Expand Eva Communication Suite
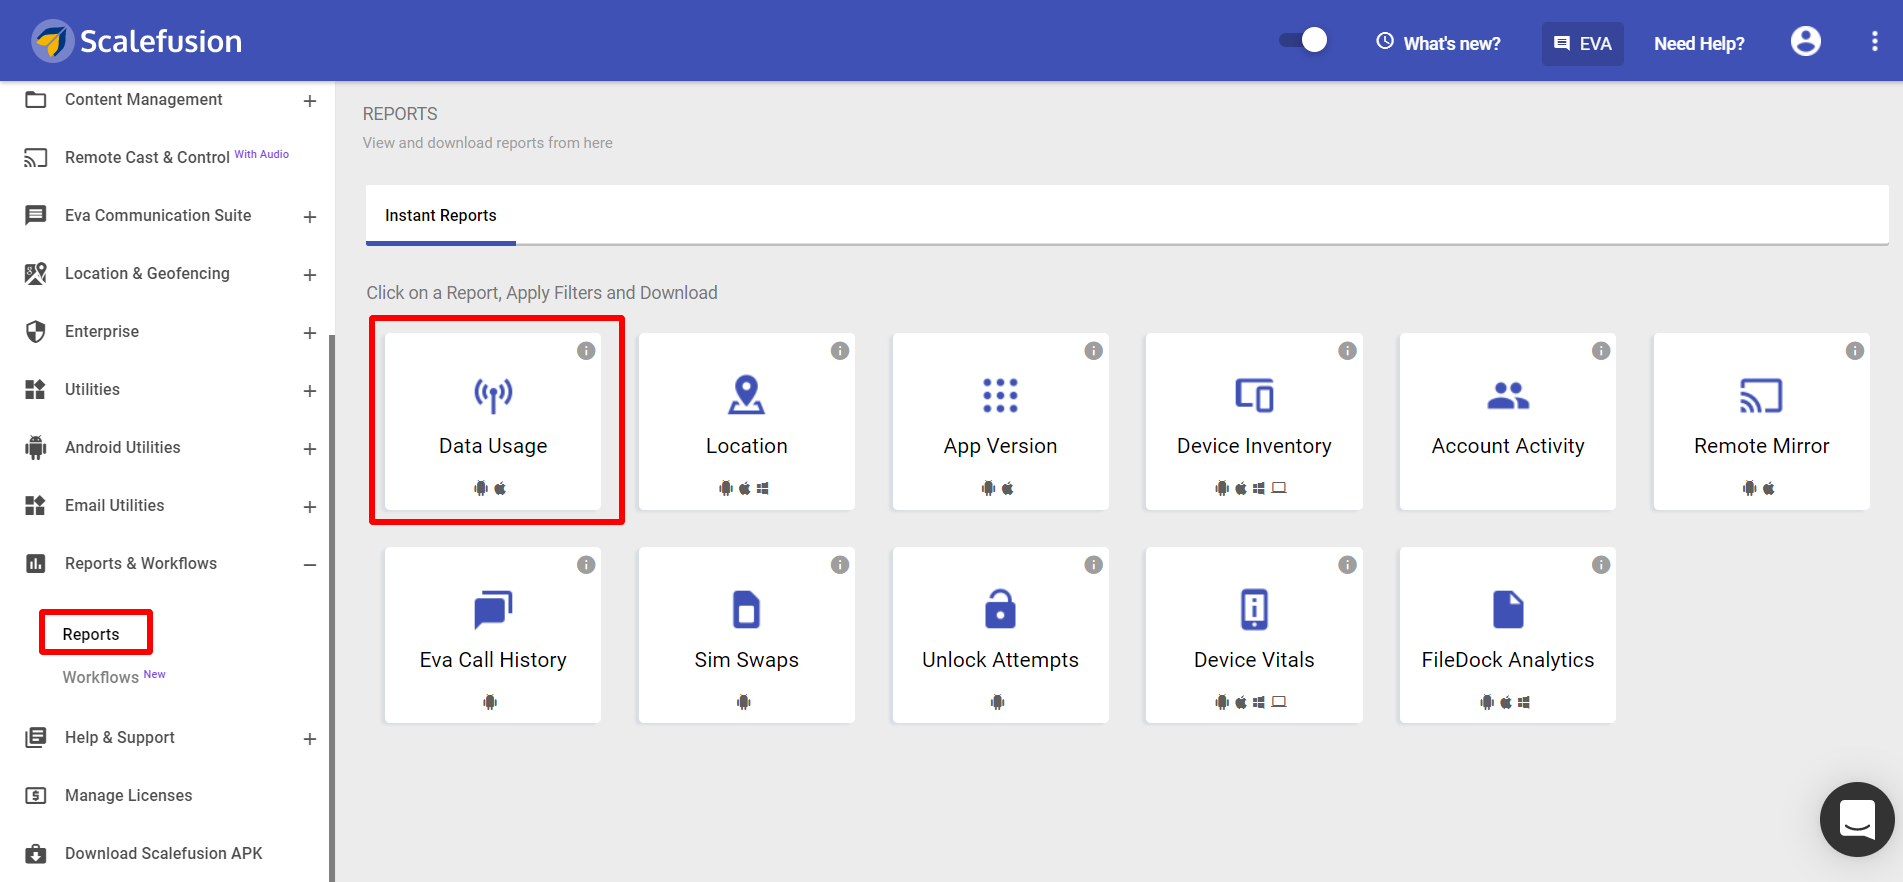This screenshot has width=1903, height=882. click(x=310, y=217)
